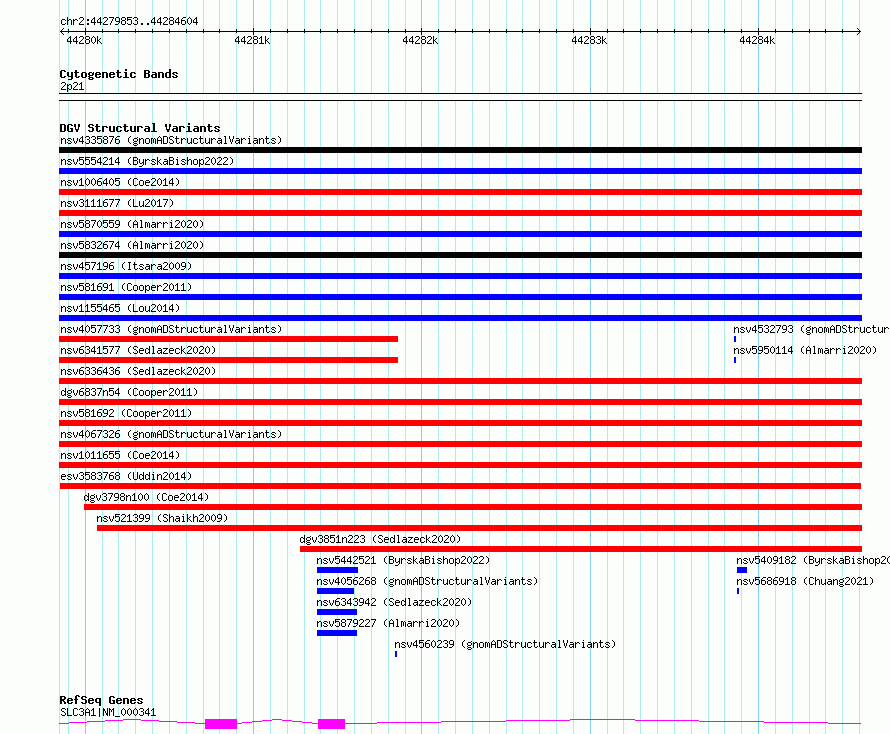Click the nsv5686918 Chuang2021 tiny marker
The width and height of the screenshot is (890, 734).
pyautogui.click(x=738, y=591)
